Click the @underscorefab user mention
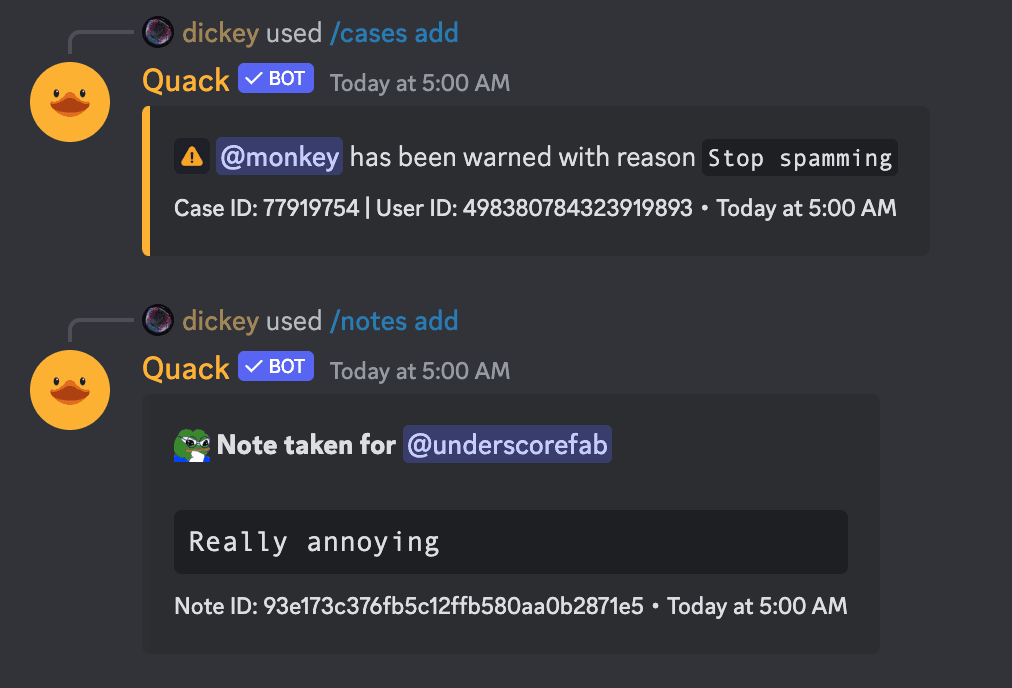The image size is (1012, 688). click(x=506, y=444)
